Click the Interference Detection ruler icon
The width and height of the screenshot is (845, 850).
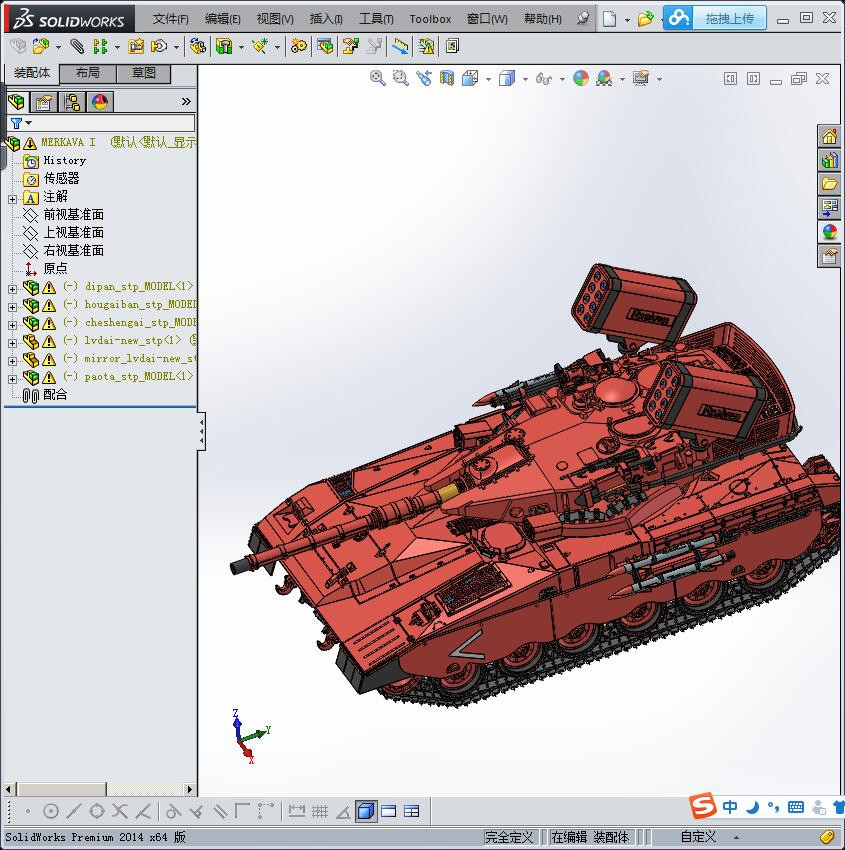click(x=401, y=47)
